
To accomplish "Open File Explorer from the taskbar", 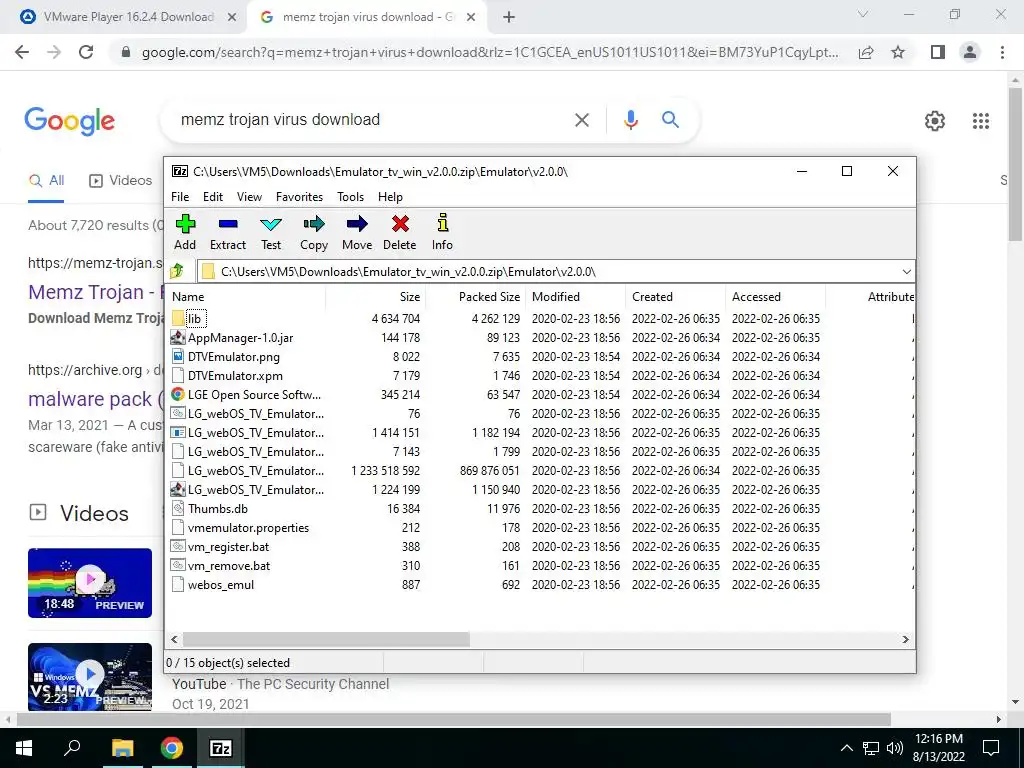I will (x=122, y=748).
